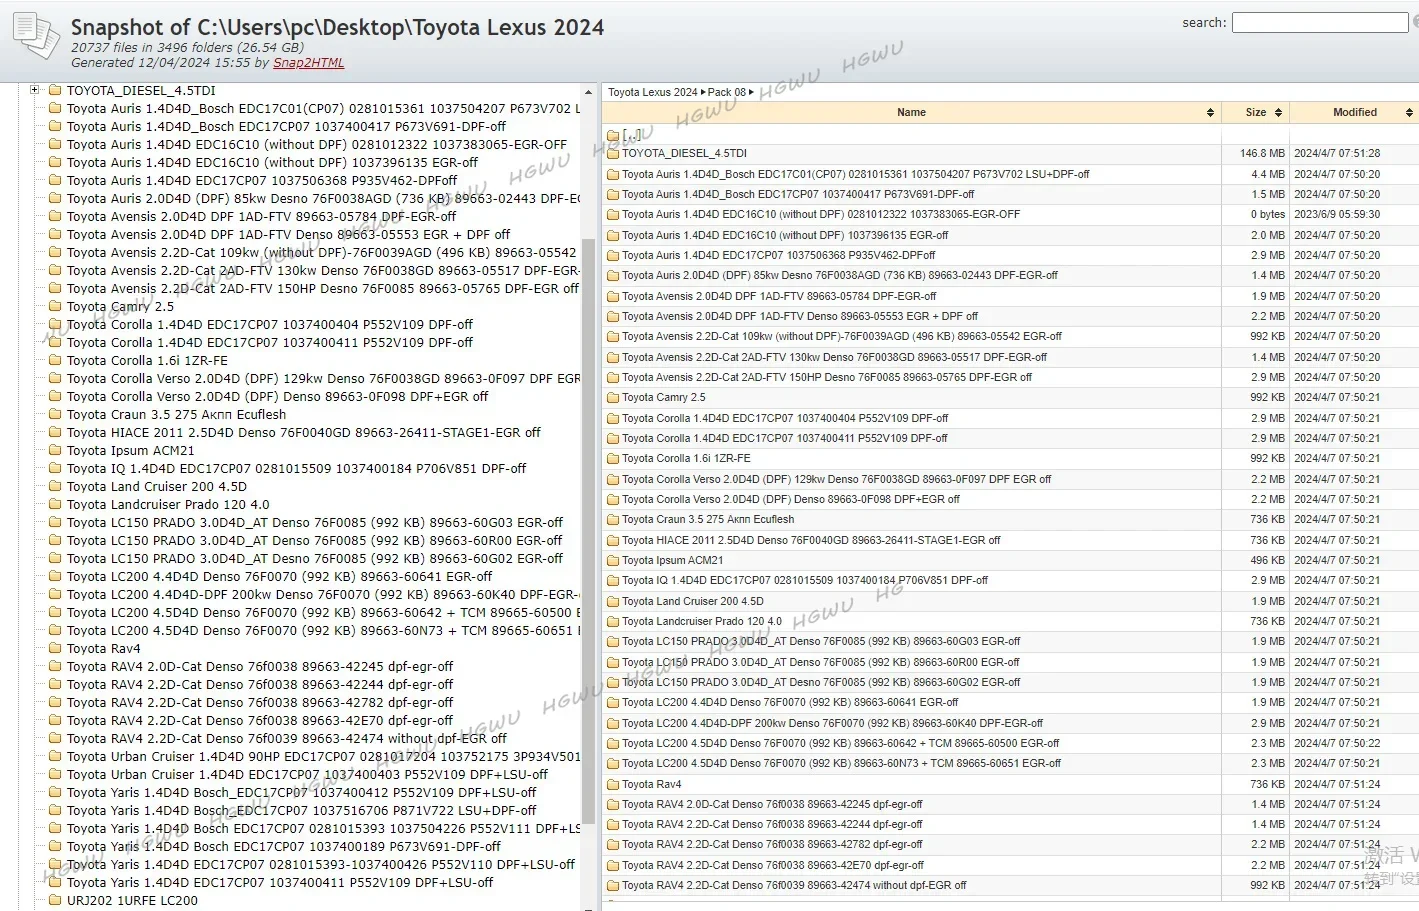Click the search input field
Viewport: 1419px width, 911px height.
tap(1320, 22)
